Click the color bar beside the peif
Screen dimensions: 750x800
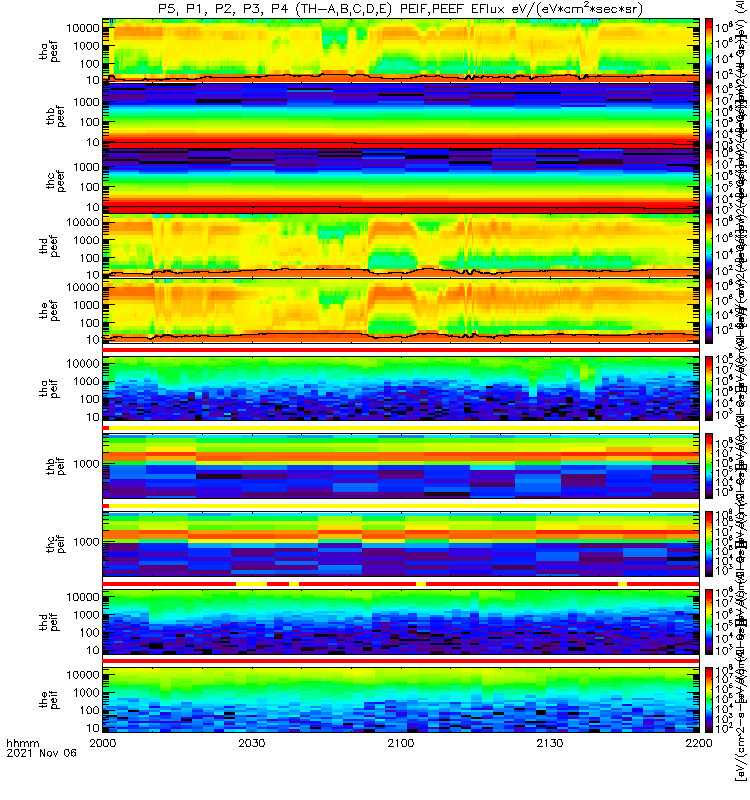pyautogui.click(x=709, y=699)
